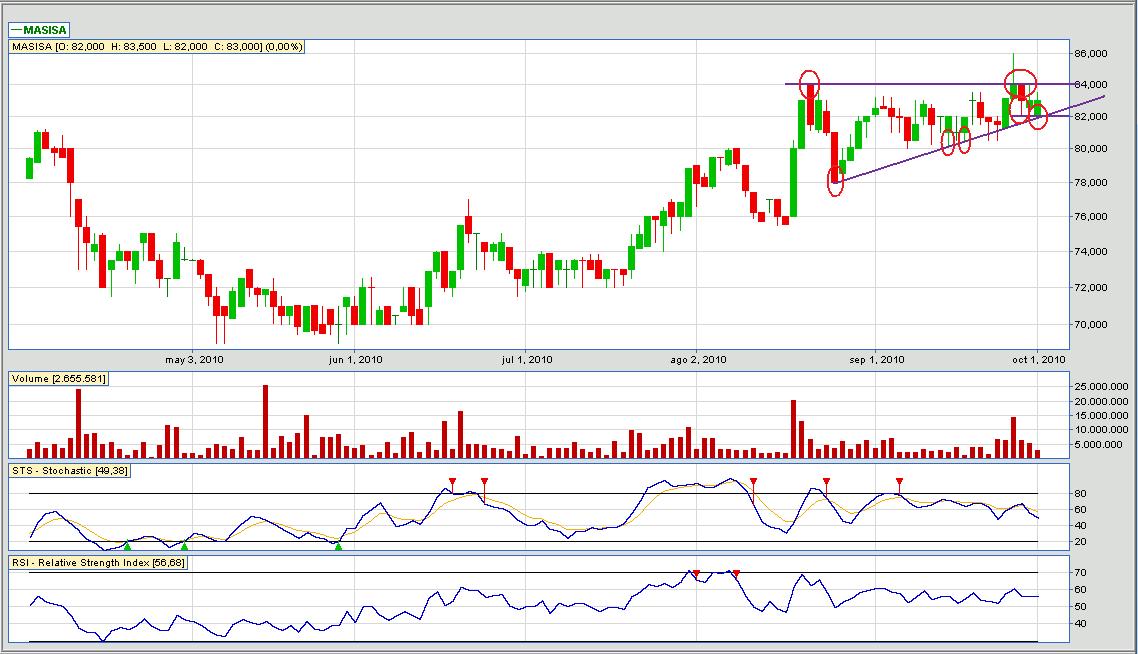Select the RSI - Relative Strength Index title
Image resolution: width=1138 pixels, height=654 pixels.
[98, 563]
